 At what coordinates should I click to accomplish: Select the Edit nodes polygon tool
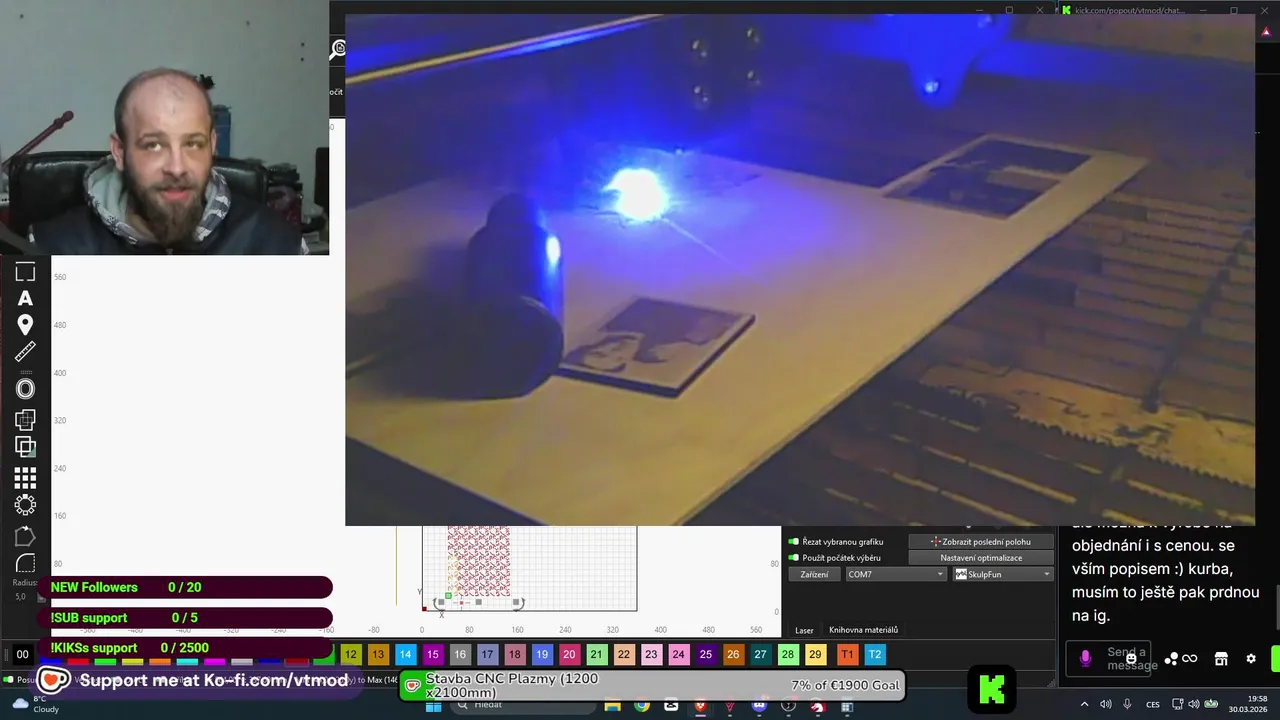[25, 537]
